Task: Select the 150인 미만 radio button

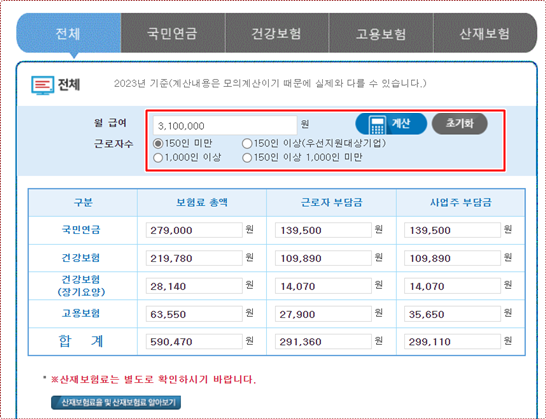Action: [x=158, y=143]
